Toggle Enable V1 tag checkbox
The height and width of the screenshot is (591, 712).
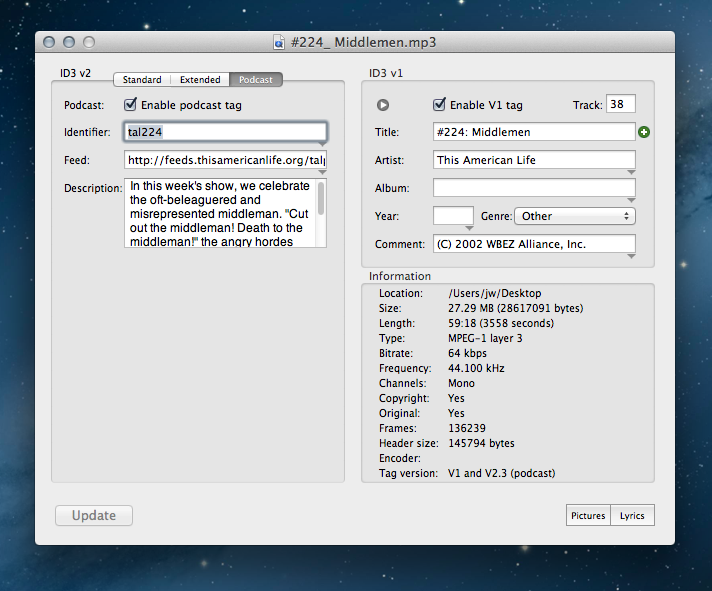coord(439,104)
